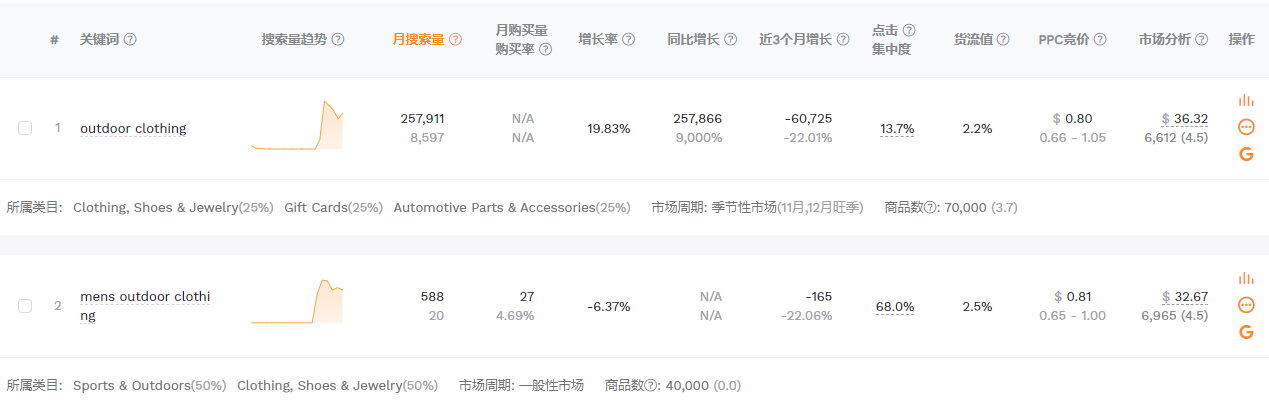
Task: Open the bar chart icon for mens outdoor clothing
Action: (1246, 278)
